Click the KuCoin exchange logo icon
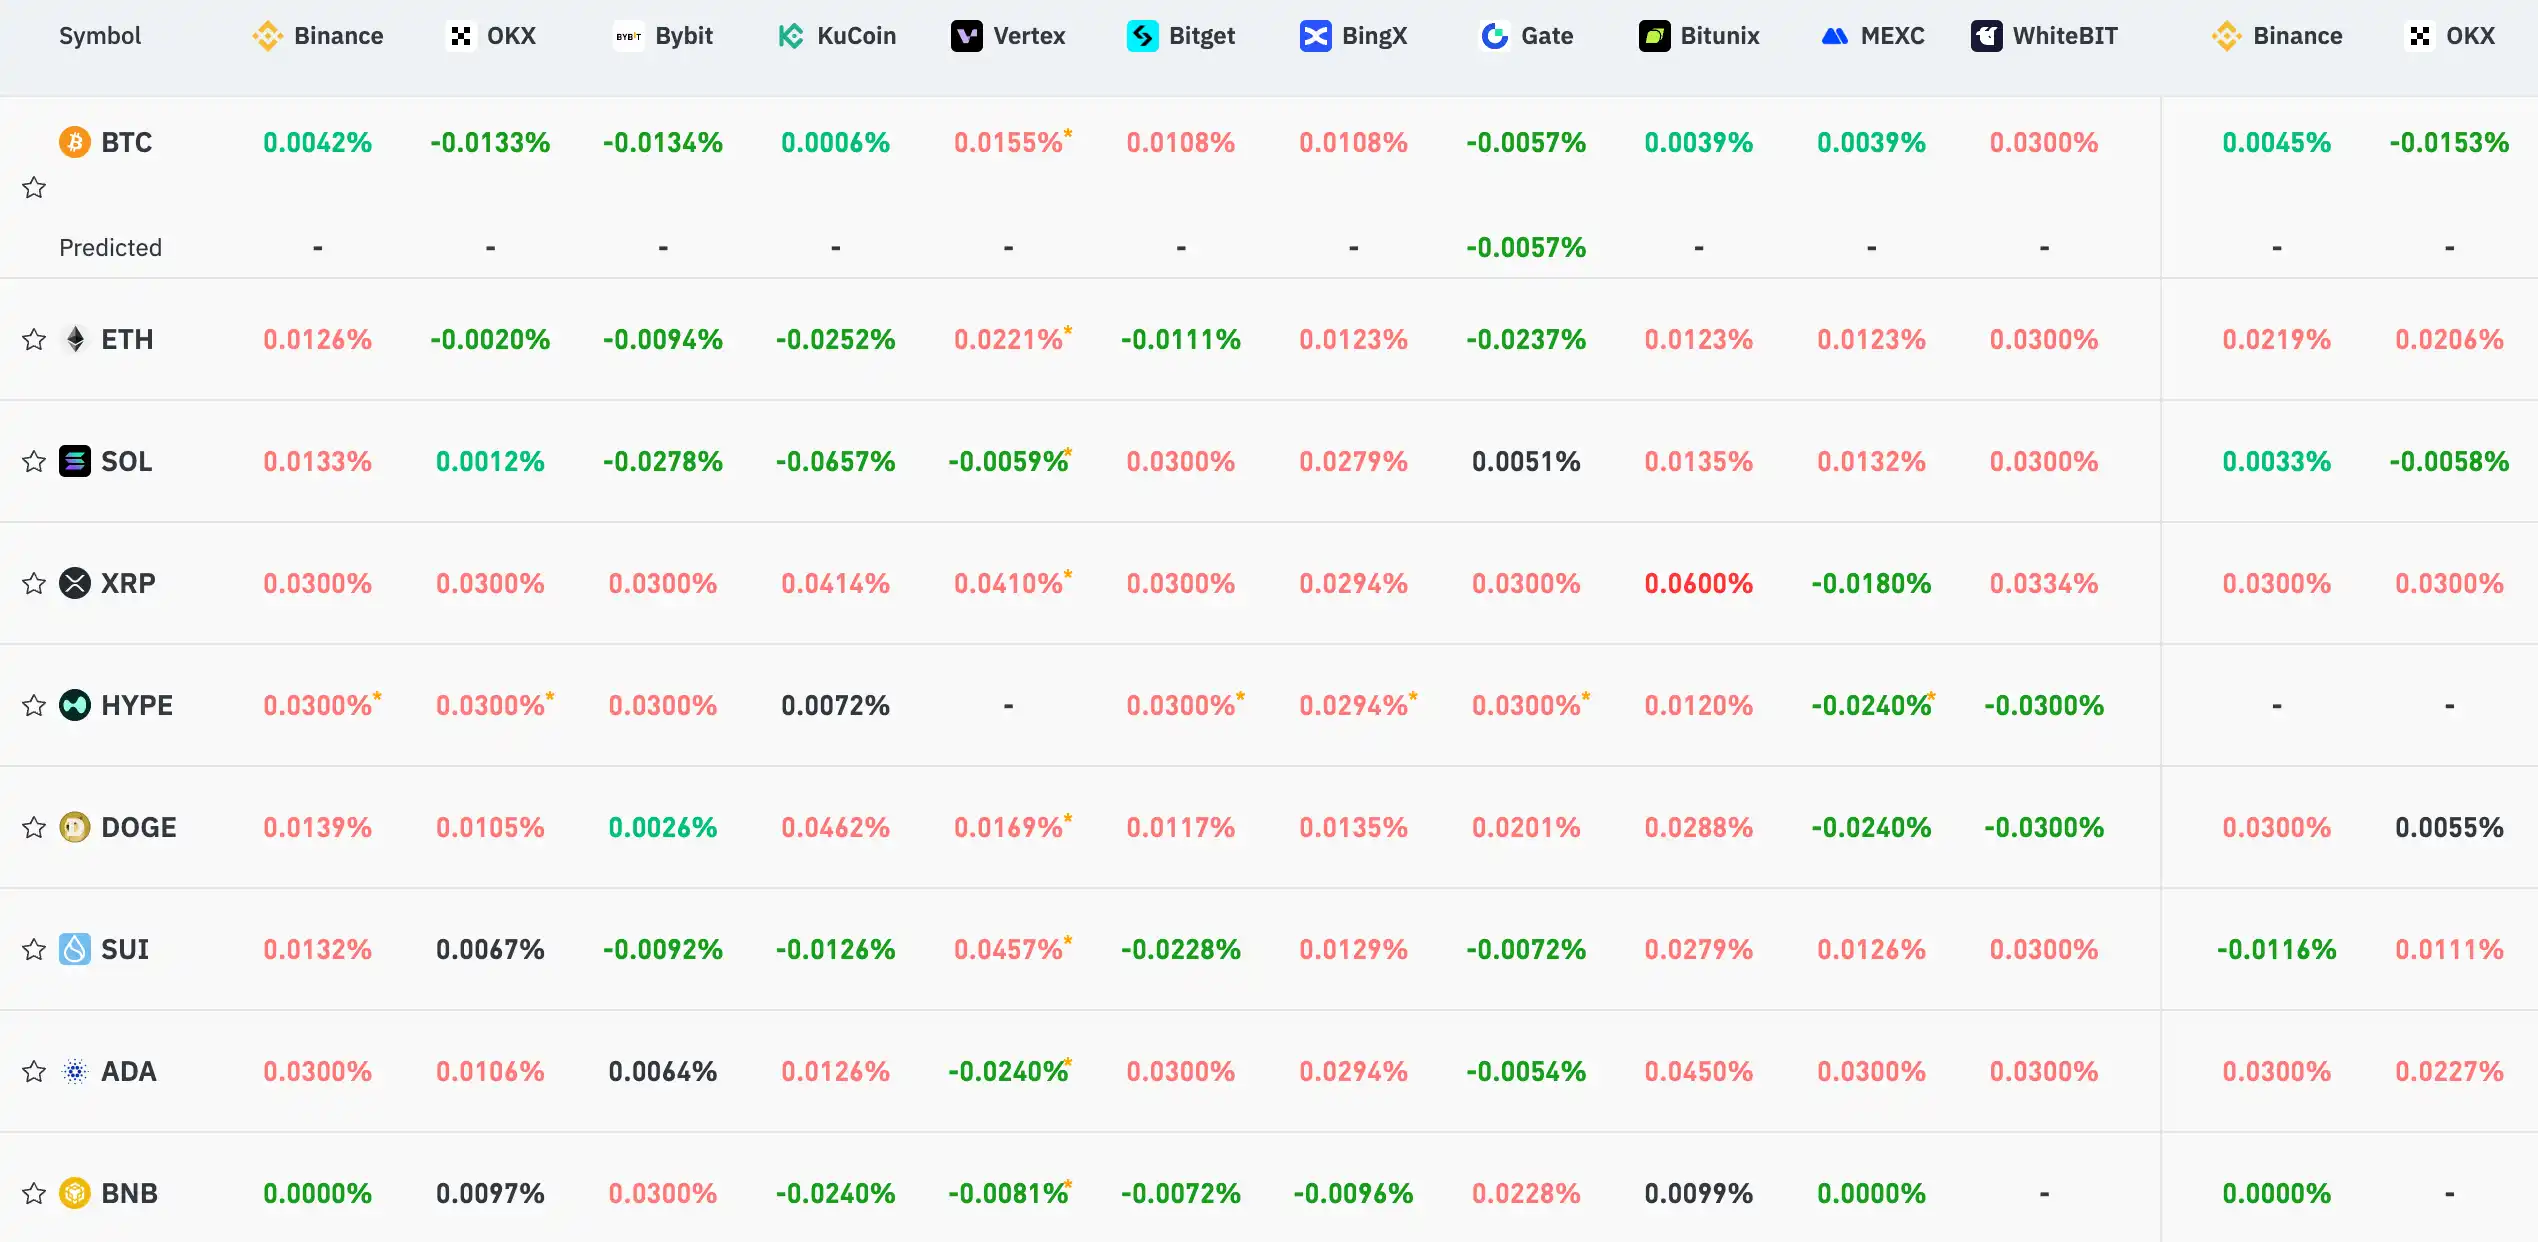This screenshot has width=2538, height=1242. (790, 36)
